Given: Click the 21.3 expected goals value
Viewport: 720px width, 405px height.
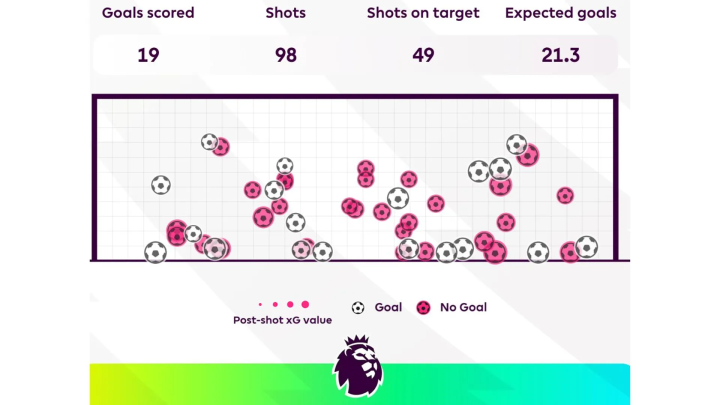Looking at the screenshot, I should tap(560, 55).
